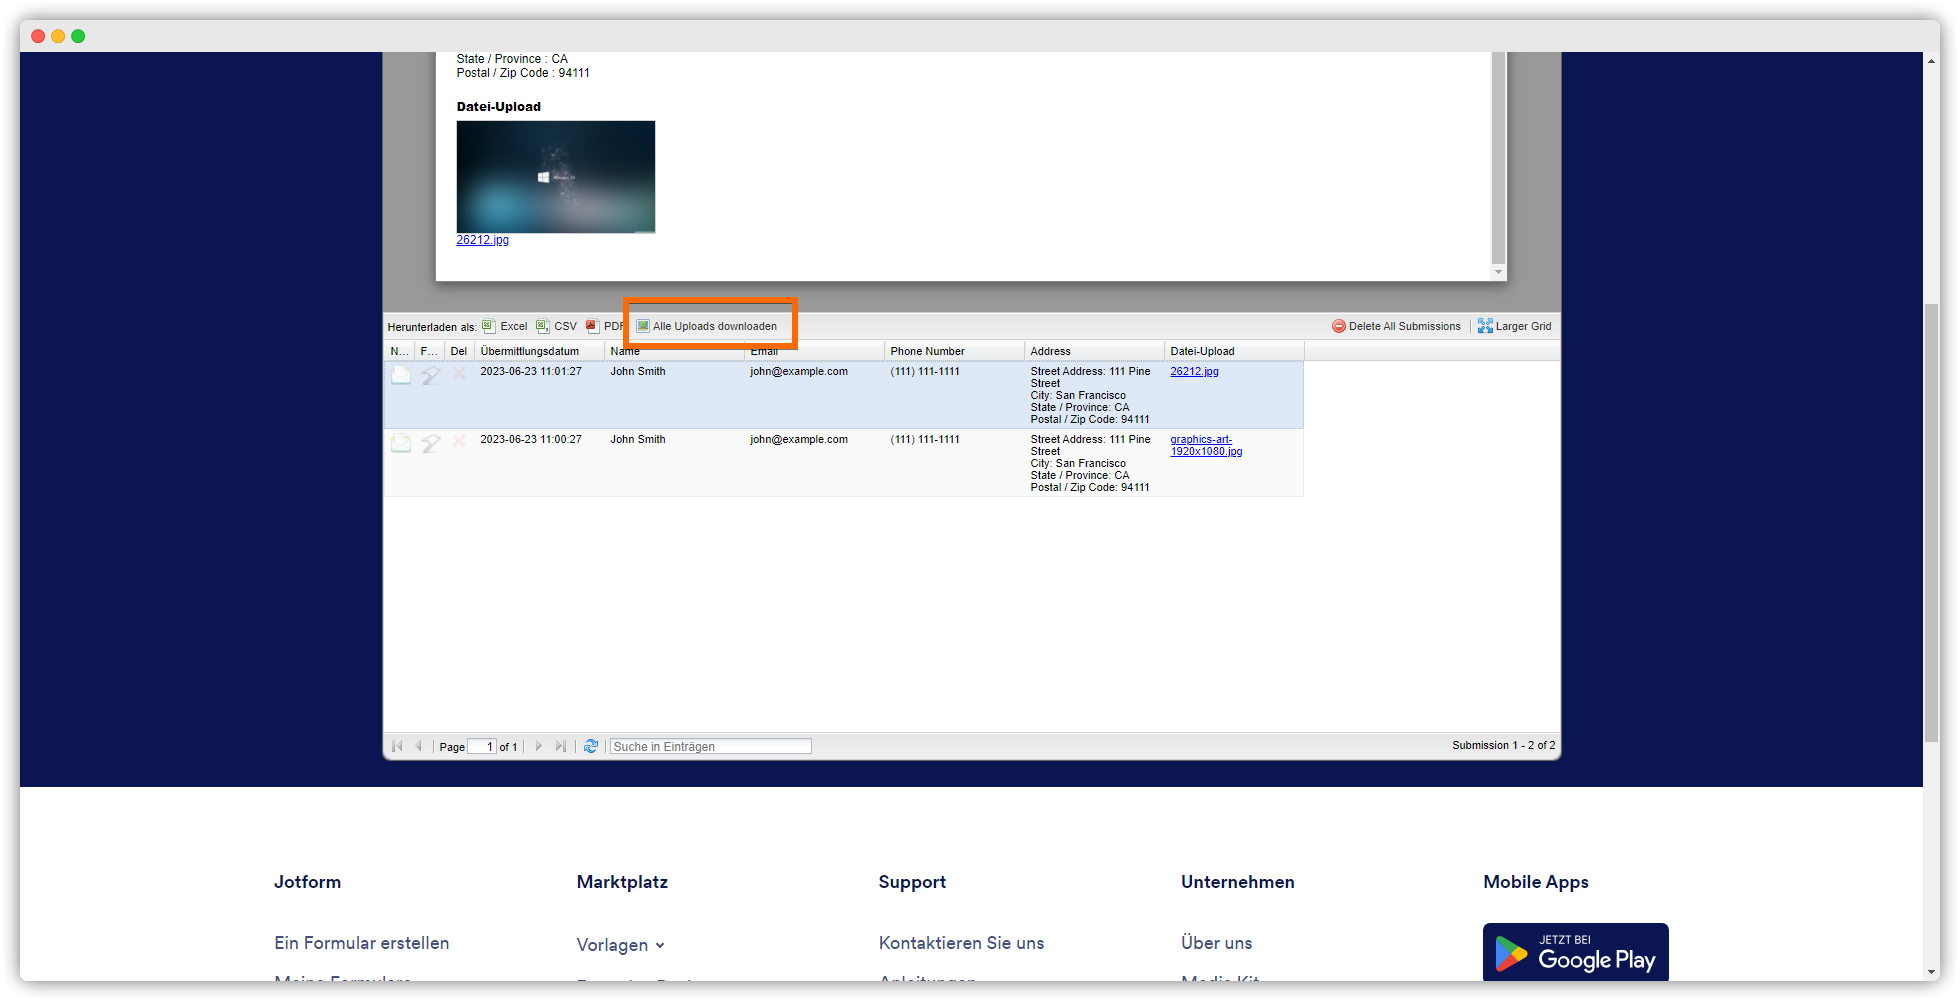Sort by Phone Number column header

click(928, 351)
